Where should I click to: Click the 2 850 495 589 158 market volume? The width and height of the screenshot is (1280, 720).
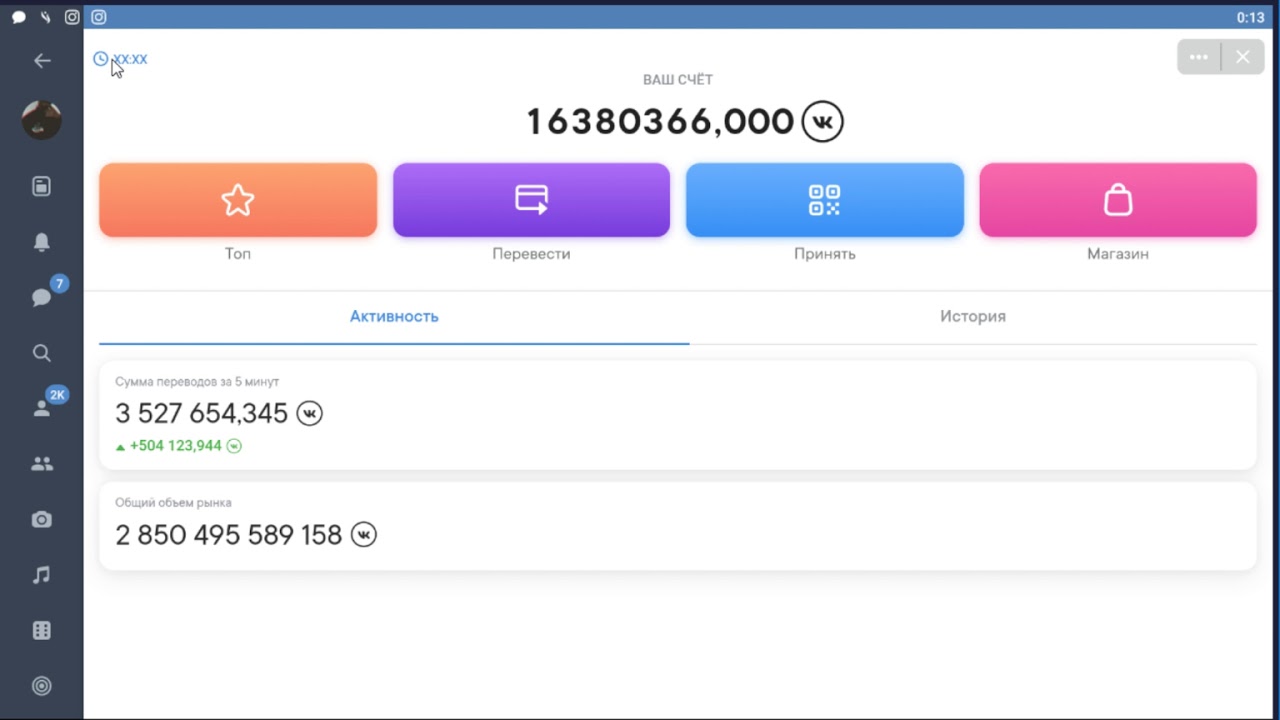(228, 535)
